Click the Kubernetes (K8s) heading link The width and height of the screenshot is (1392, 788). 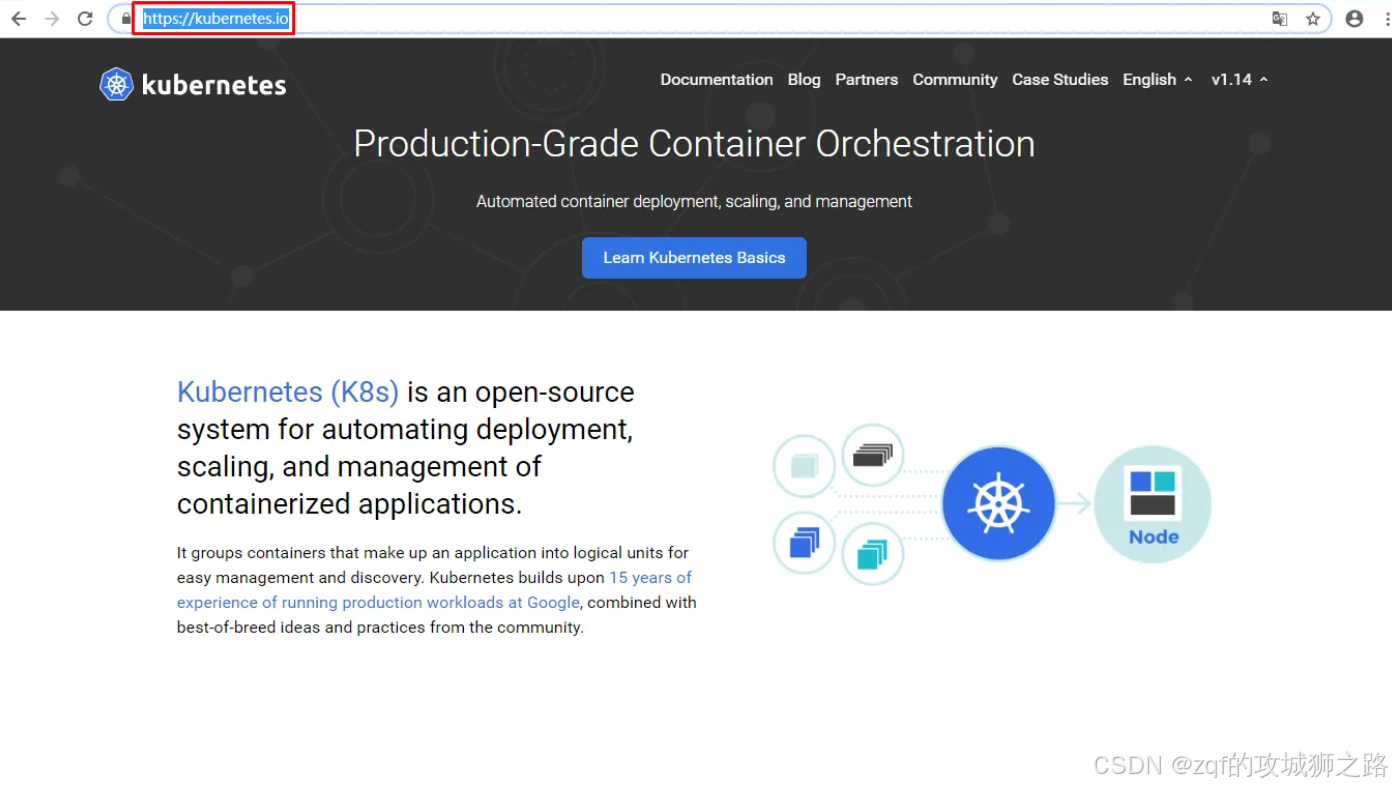[x=288, y=392]
